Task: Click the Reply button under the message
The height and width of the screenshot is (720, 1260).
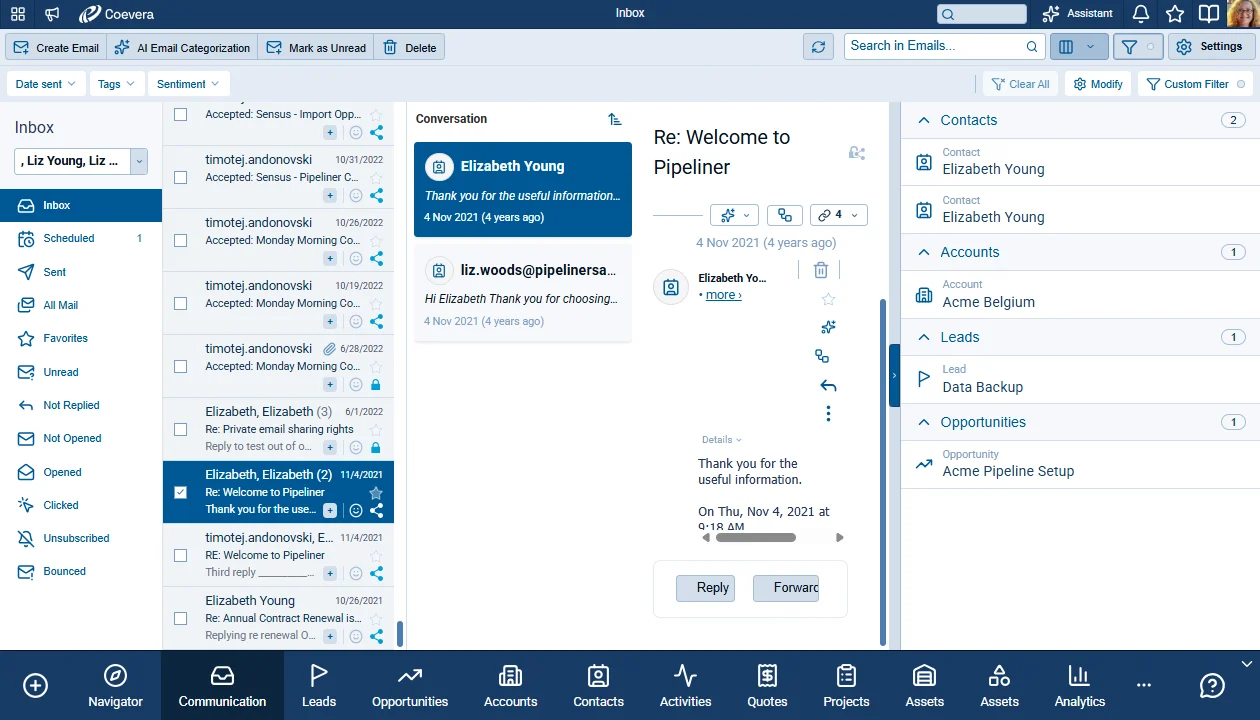Action: tap(705, 588)
